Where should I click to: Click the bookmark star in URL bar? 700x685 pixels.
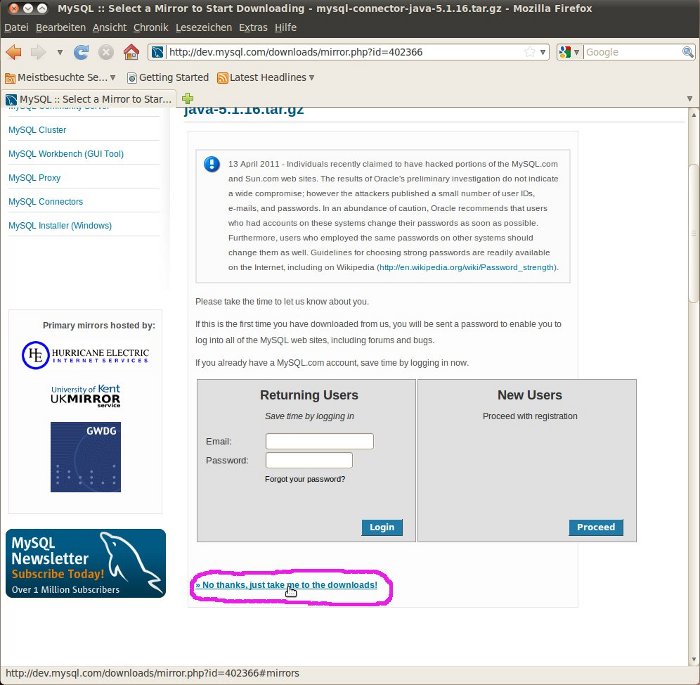[530, 52]
